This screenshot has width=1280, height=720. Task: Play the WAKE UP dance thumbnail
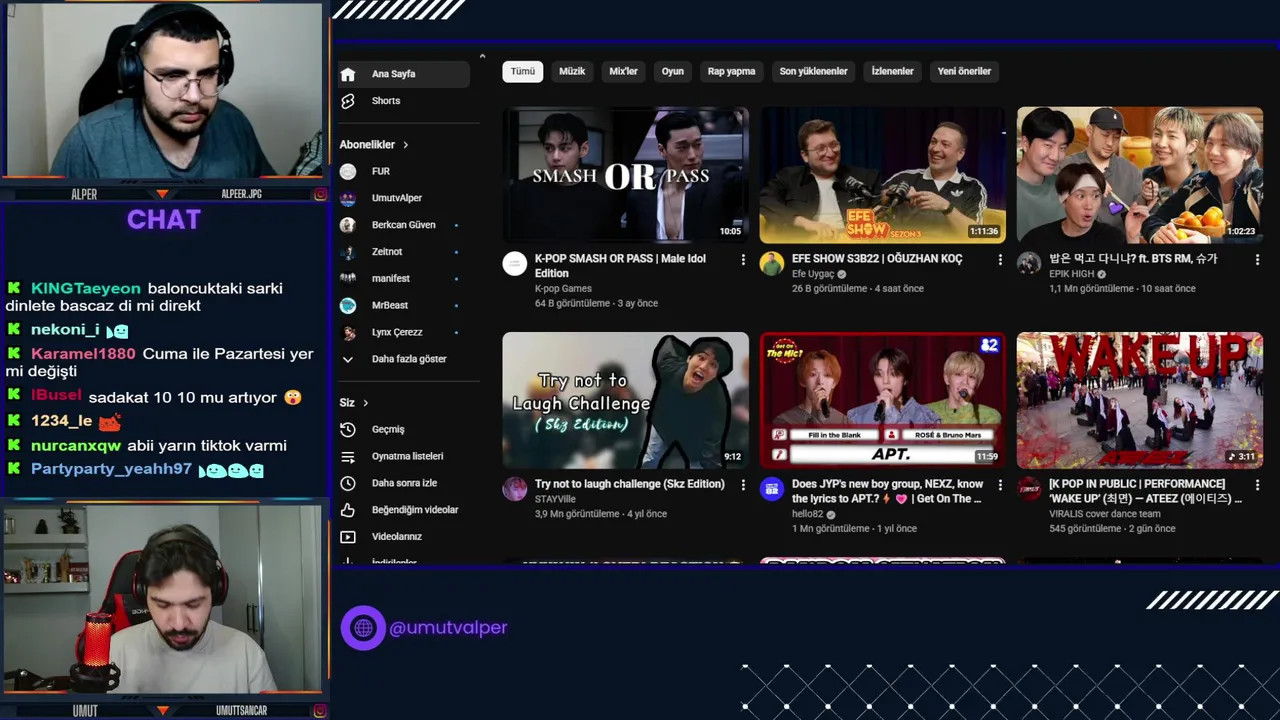[x=1140, y=400]
